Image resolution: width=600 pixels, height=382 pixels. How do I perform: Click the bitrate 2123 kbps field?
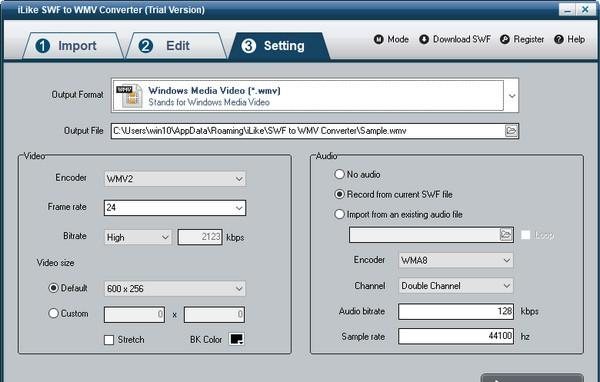click(x=200, y=237)
